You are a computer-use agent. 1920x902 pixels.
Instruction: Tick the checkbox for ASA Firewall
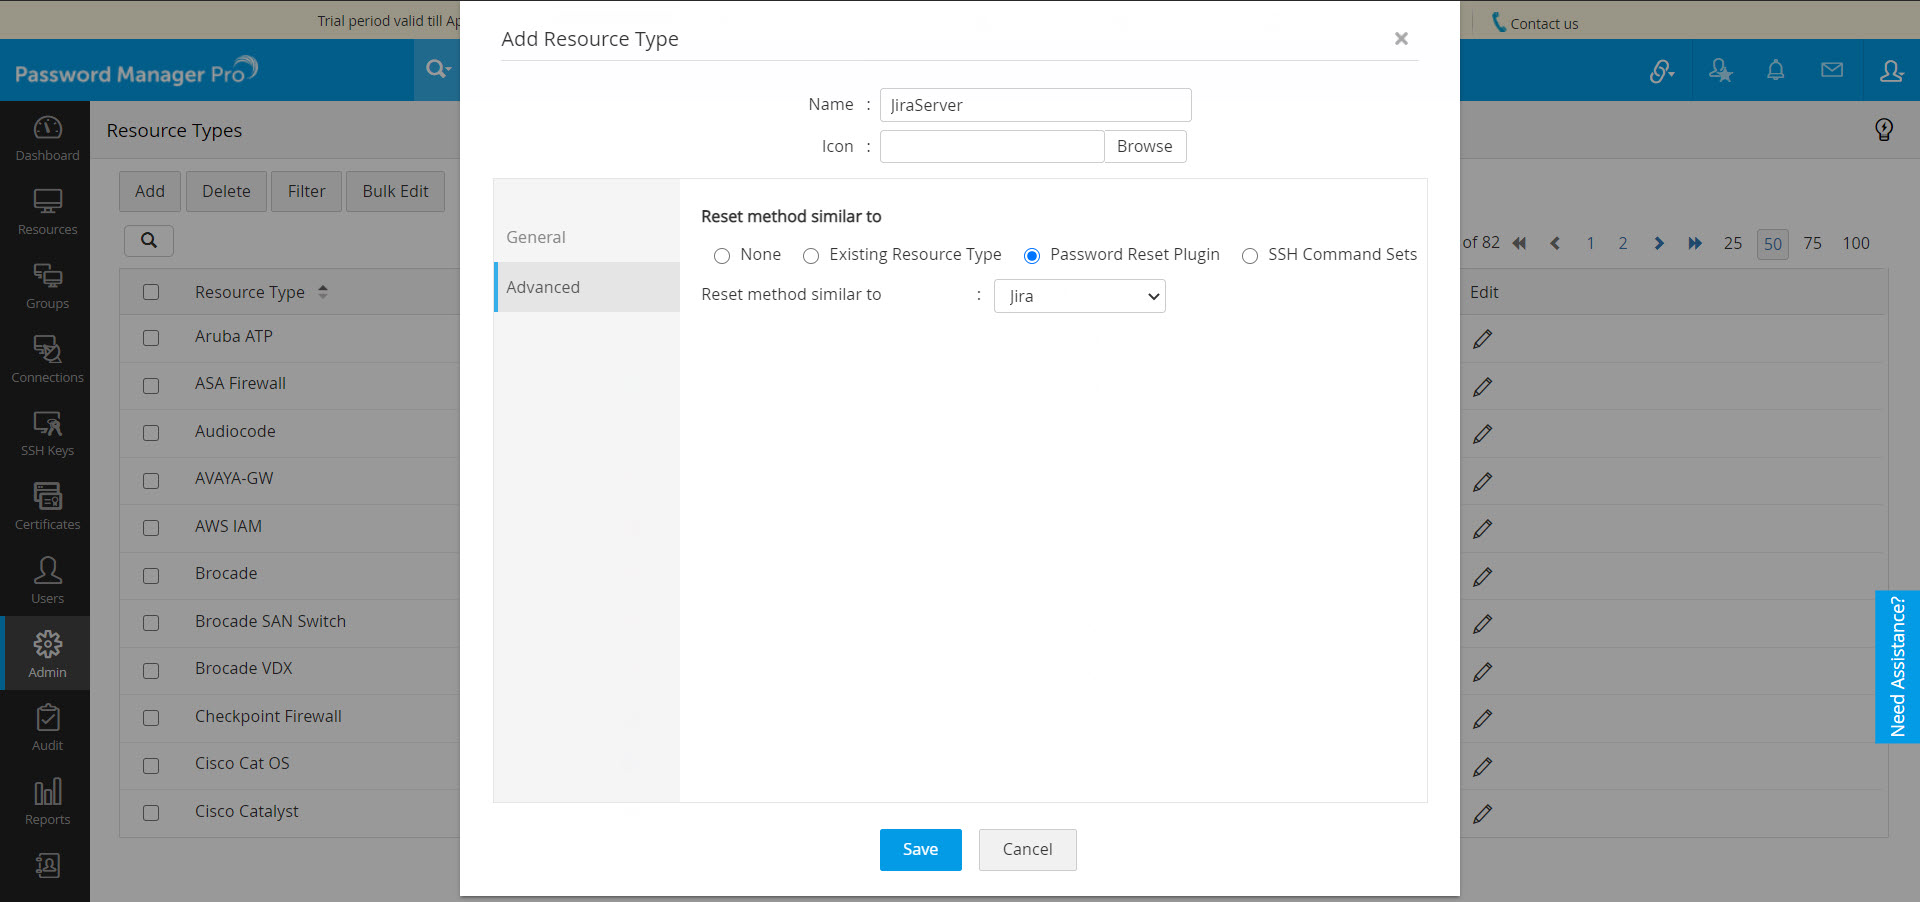151,385
